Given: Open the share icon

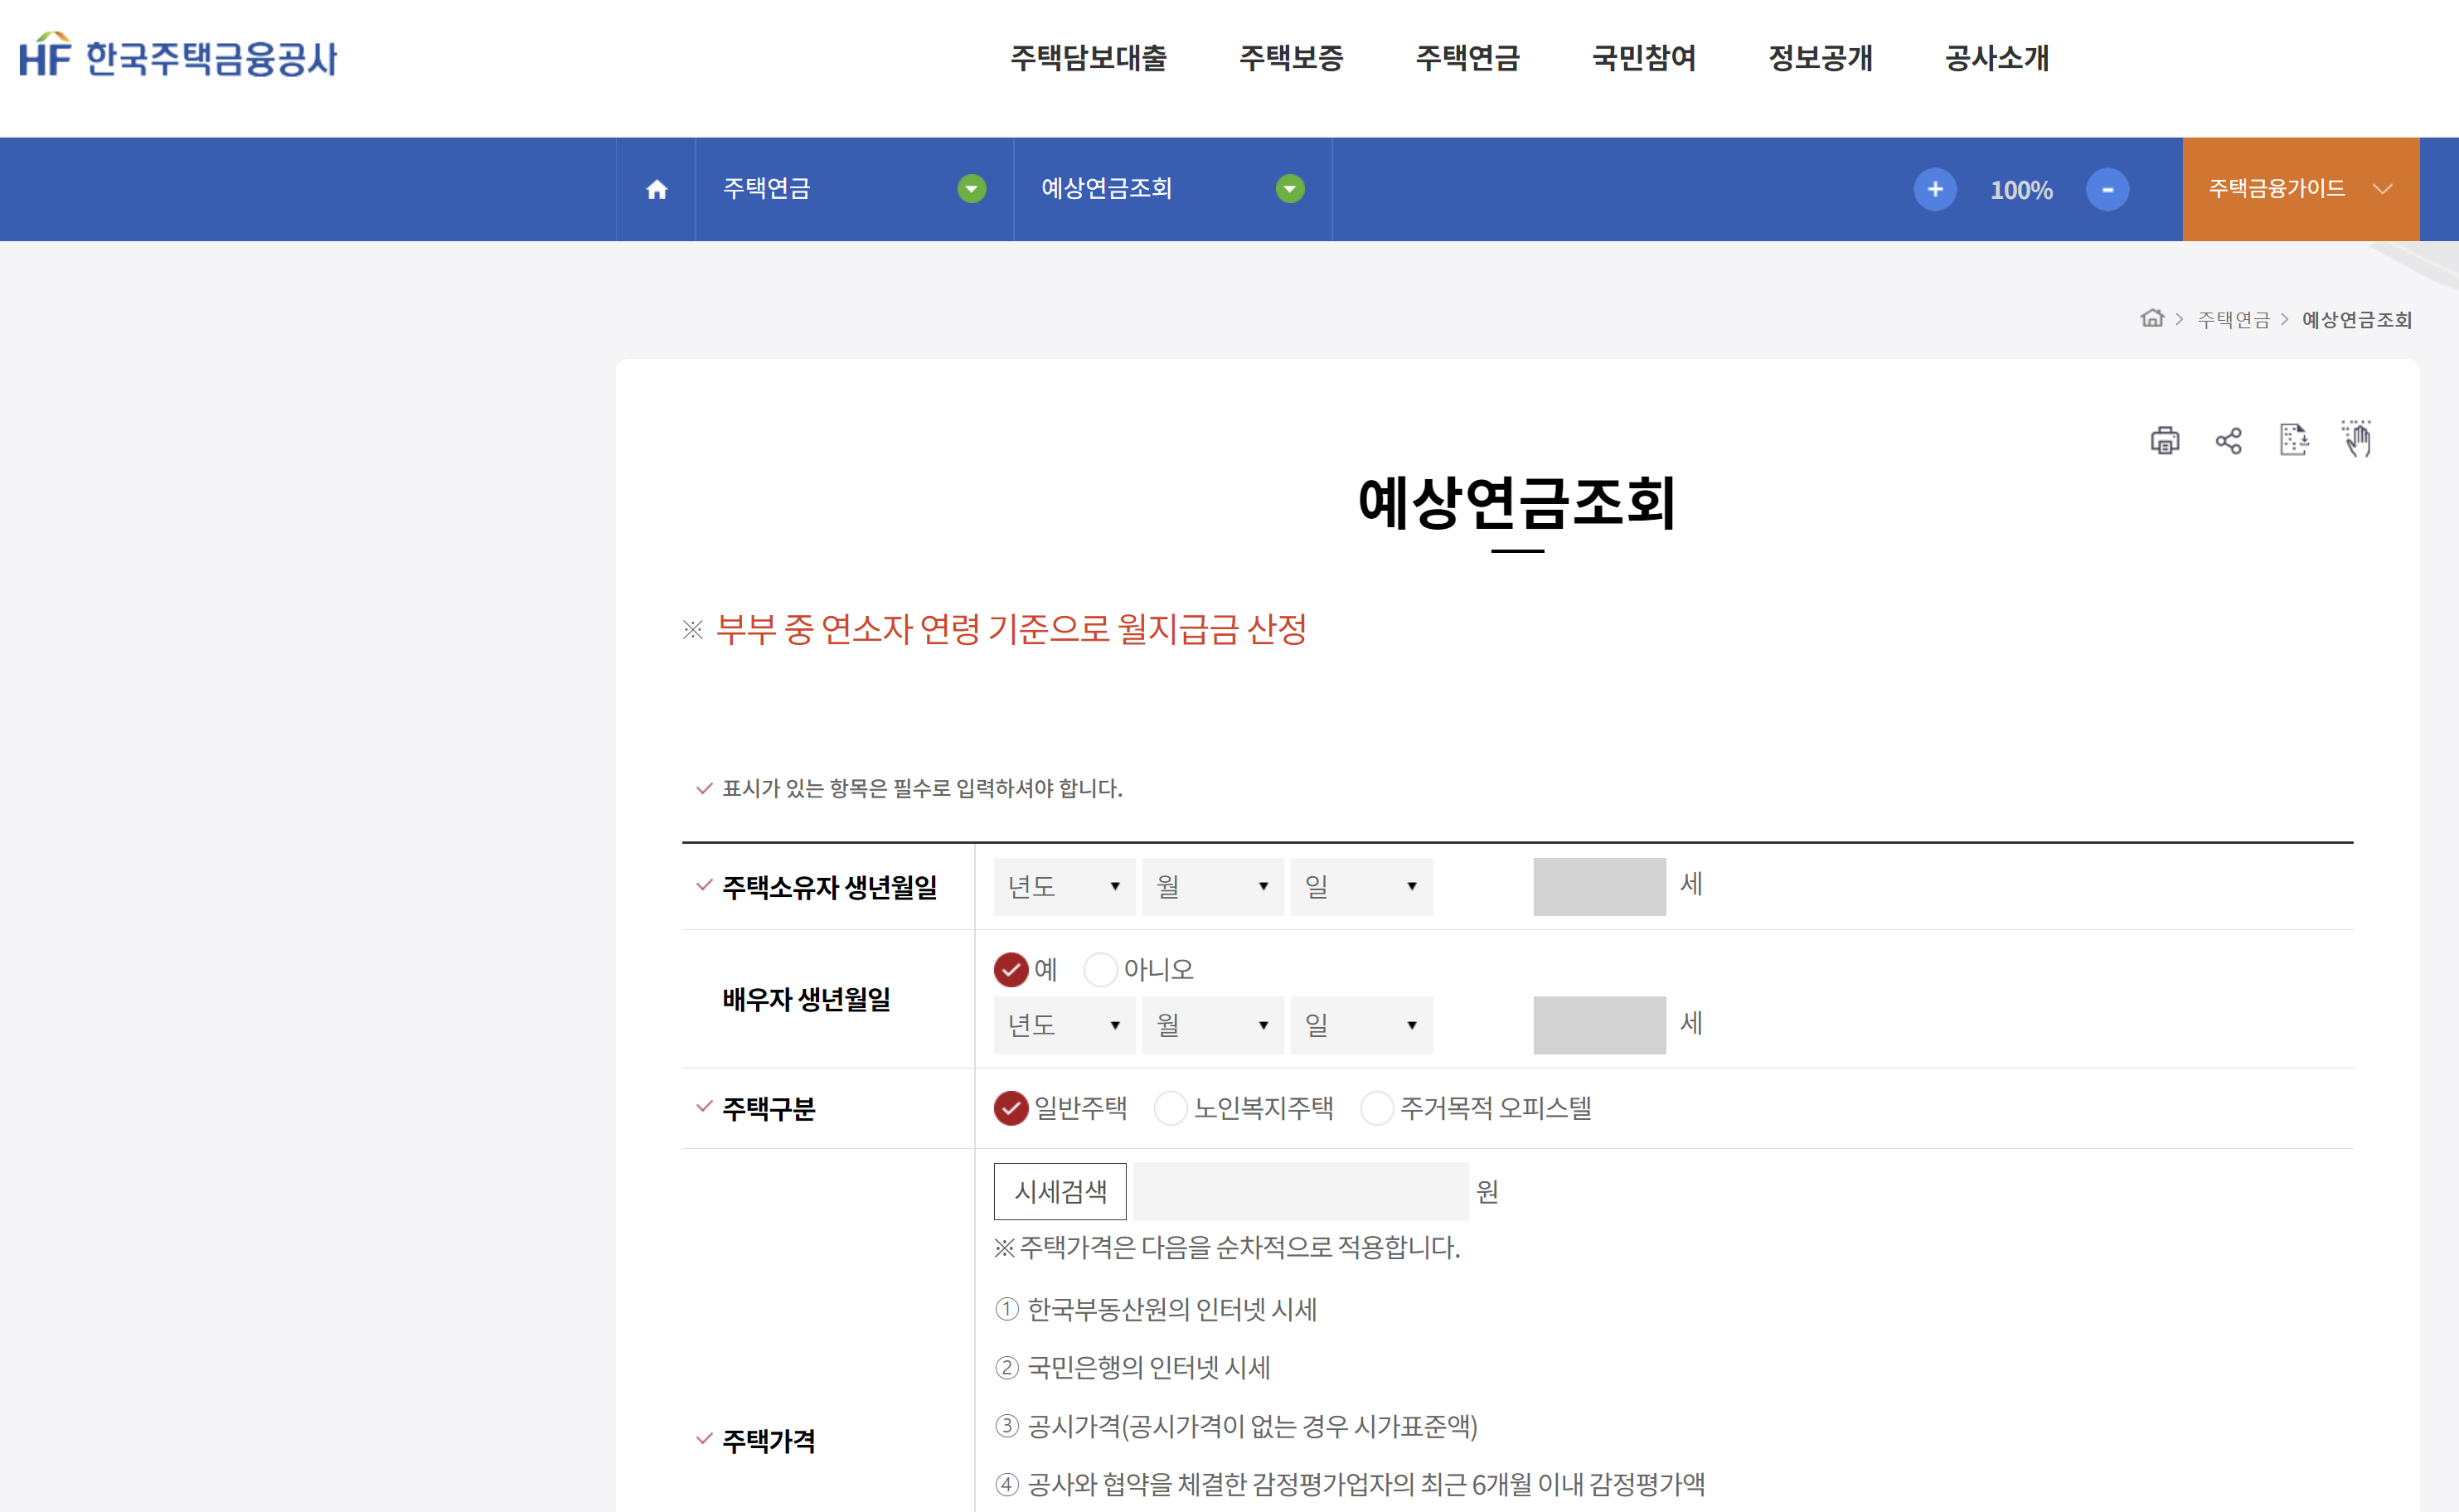Looking at the screenshot, I should point(2228,440).
